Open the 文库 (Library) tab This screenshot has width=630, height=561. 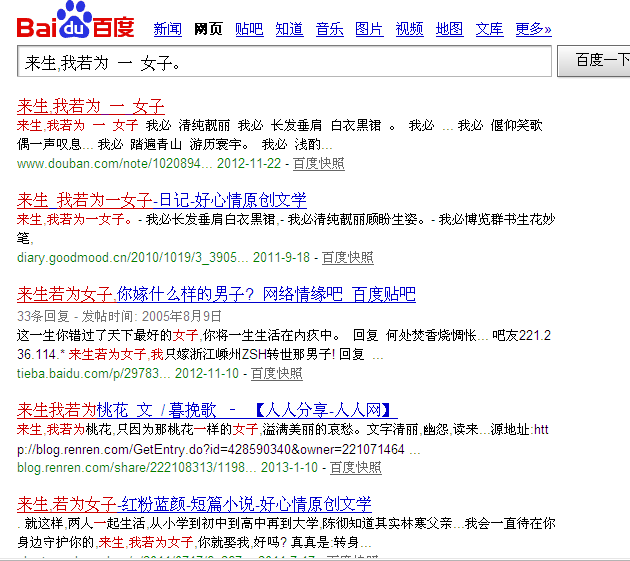pyautogui.click(x=489, y=29)
